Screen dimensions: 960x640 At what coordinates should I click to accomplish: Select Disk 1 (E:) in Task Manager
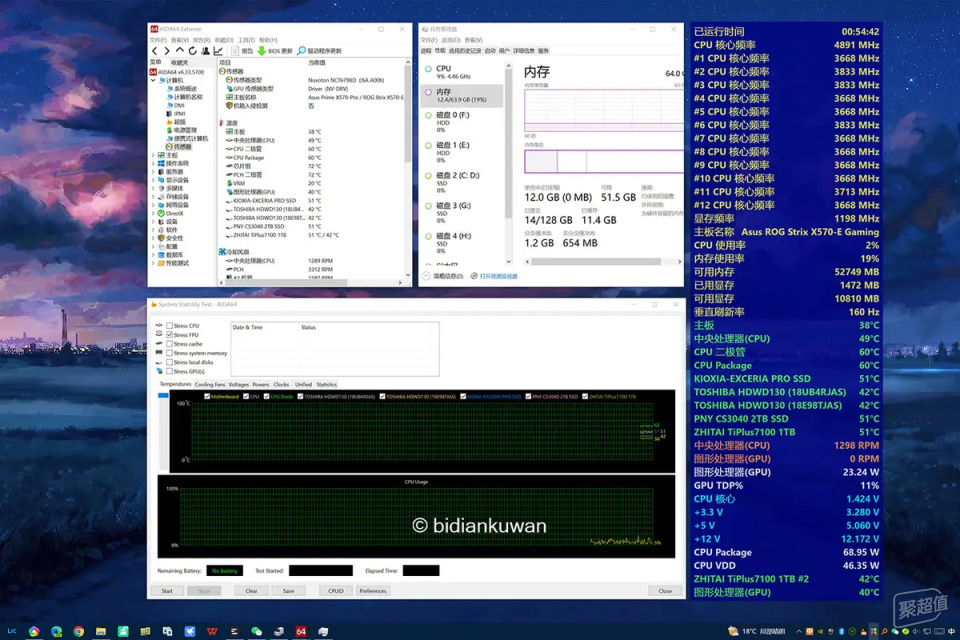(x=463, y=152)
